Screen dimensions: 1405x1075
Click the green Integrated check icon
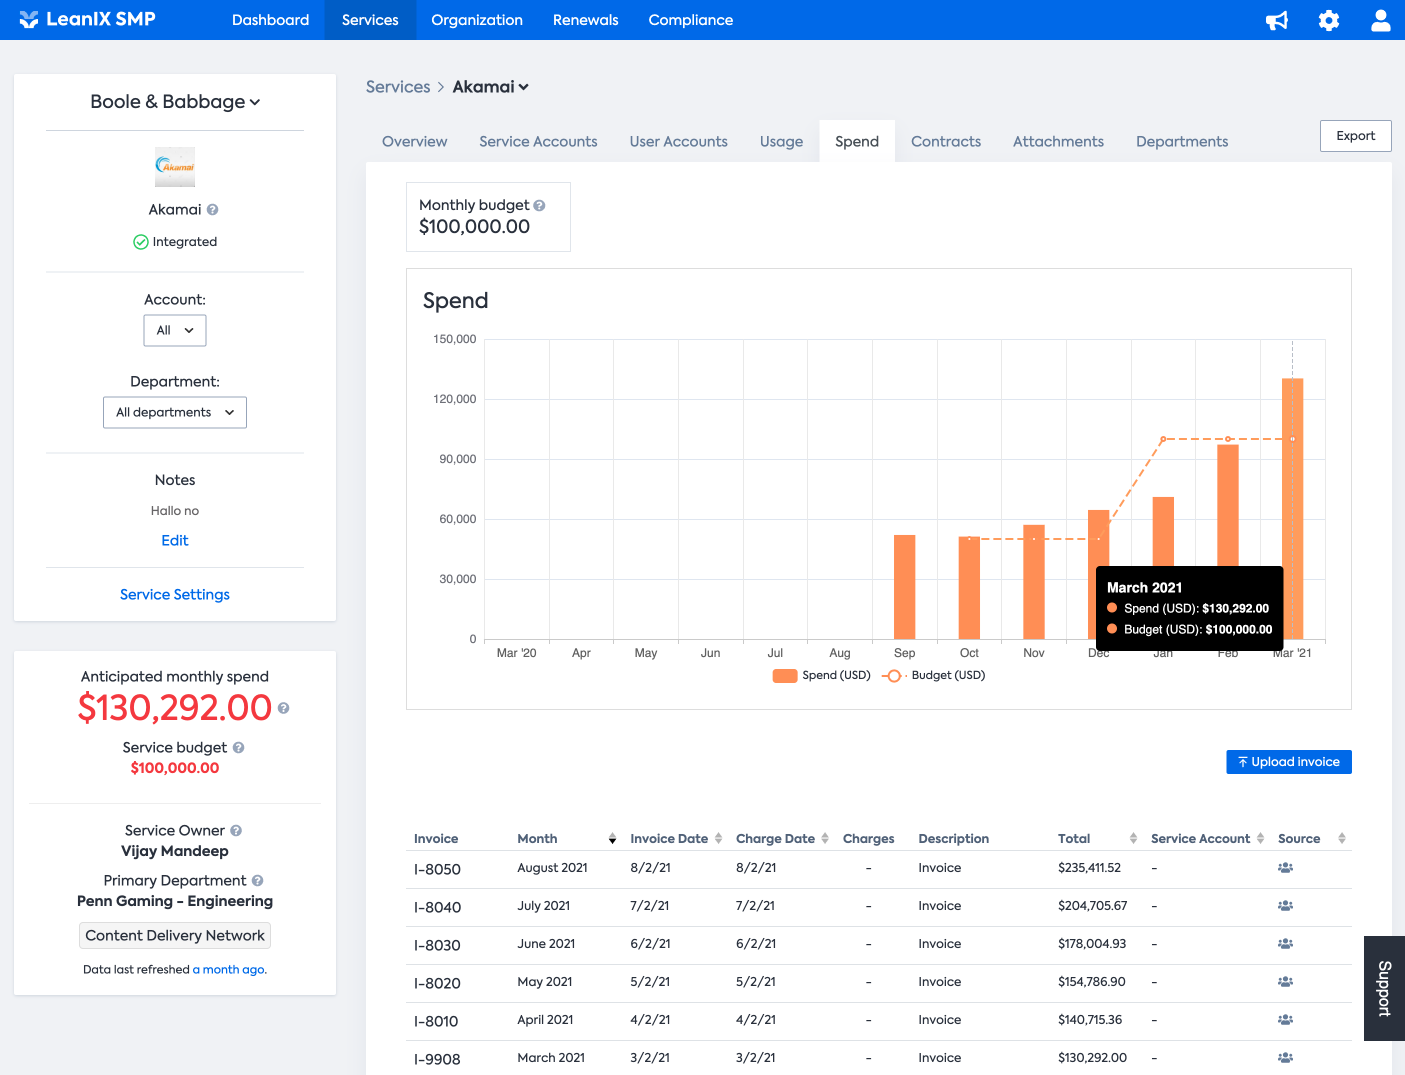pos(141,242)
